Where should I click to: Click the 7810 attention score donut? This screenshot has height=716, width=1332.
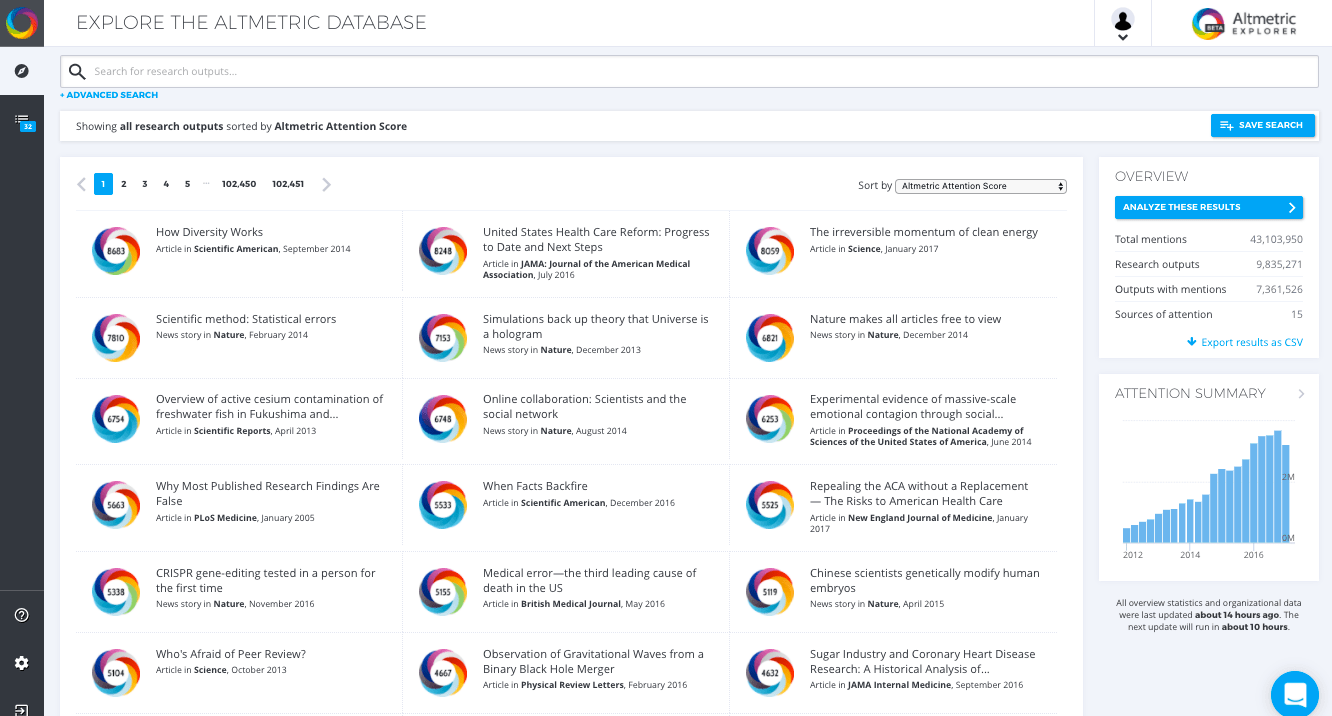tap(116, 338)
